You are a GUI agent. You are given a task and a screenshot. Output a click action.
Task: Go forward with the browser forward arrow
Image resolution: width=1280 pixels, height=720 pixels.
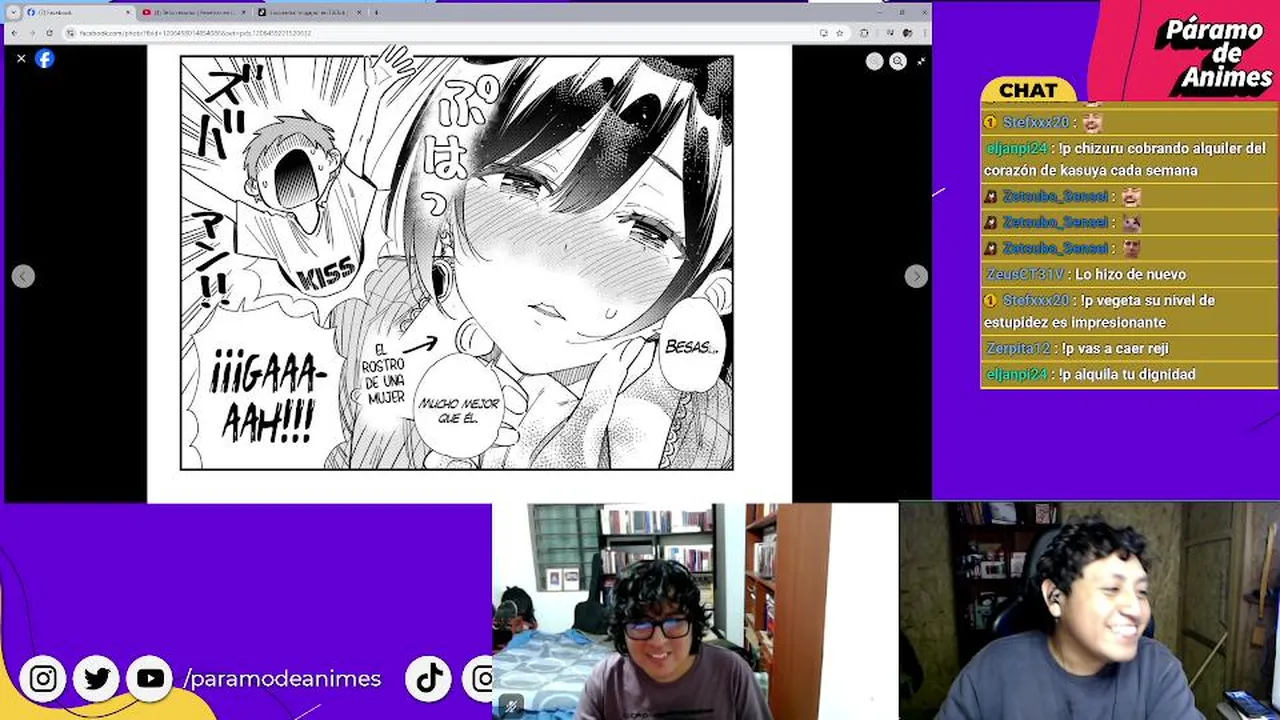(x=32, y=33)
